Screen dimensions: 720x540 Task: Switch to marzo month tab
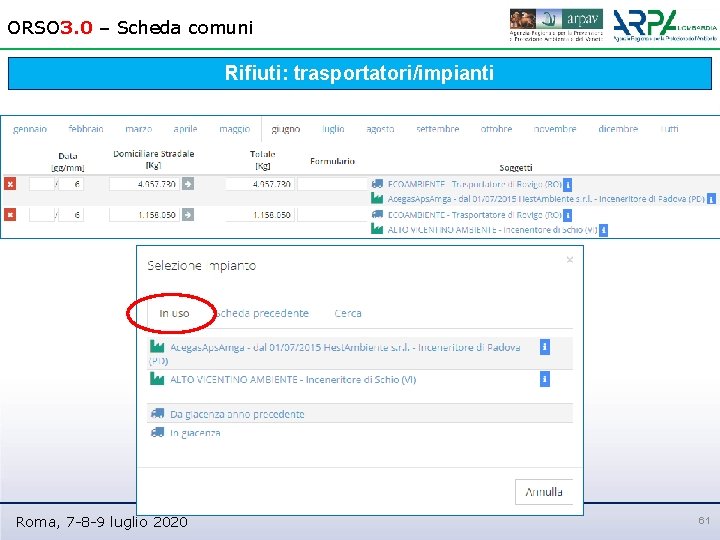click(x=139, y=129)
